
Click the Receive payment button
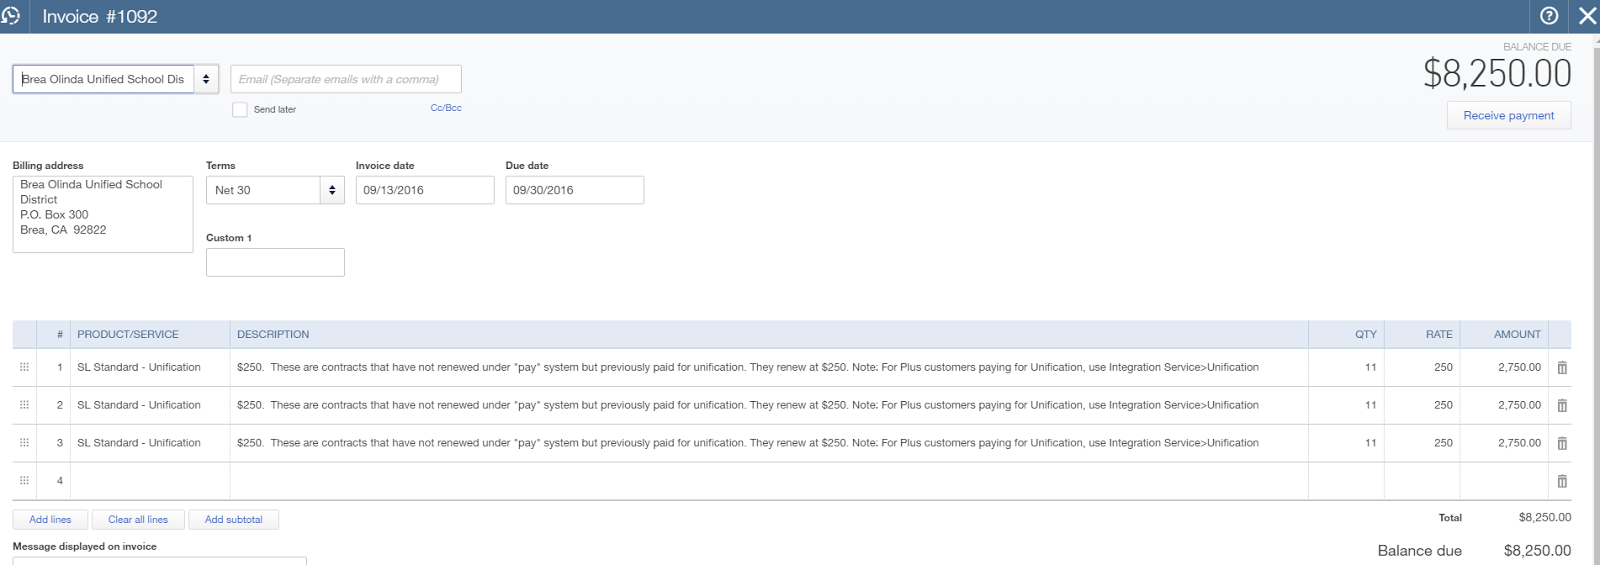point(1508,116)
